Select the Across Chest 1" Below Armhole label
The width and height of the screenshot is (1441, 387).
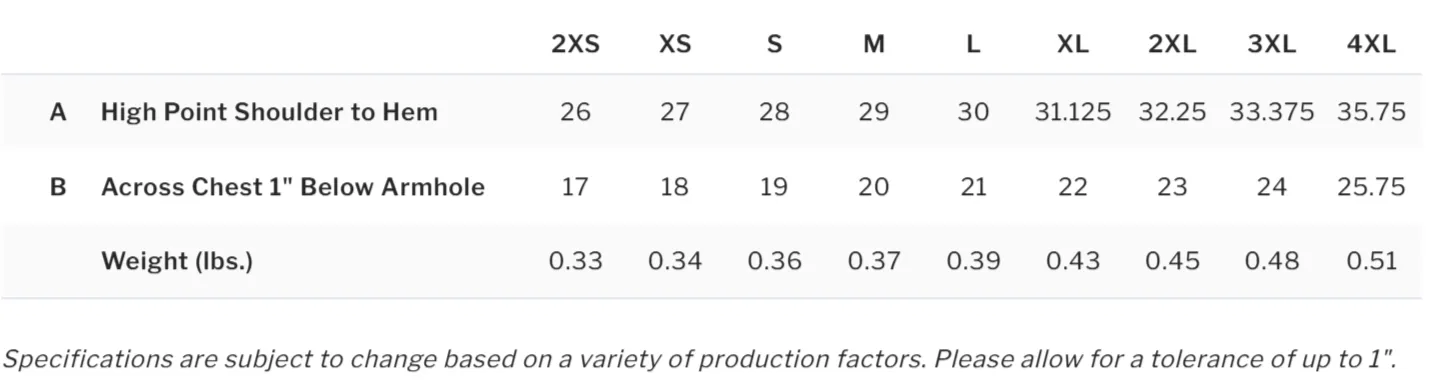(293, 187)
